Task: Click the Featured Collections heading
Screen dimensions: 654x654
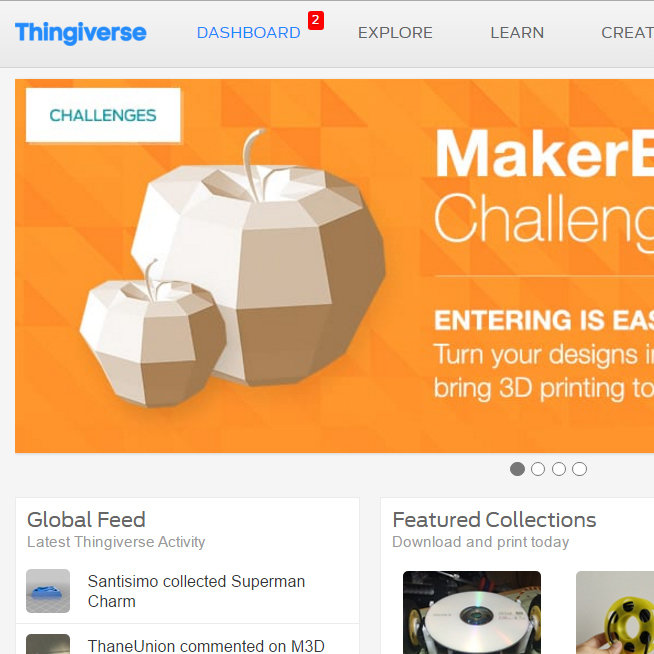Action: (494, 520)
